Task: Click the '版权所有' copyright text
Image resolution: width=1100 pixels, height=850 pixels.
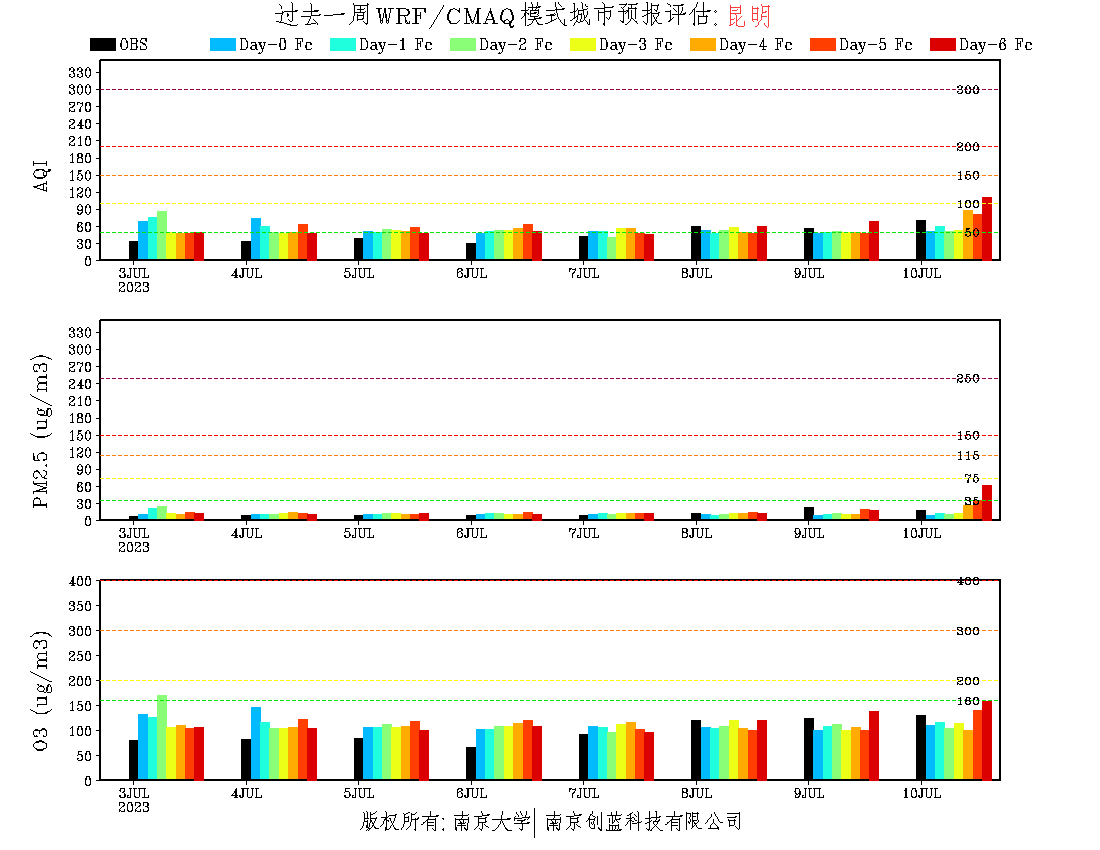Action: pos(400,821)
